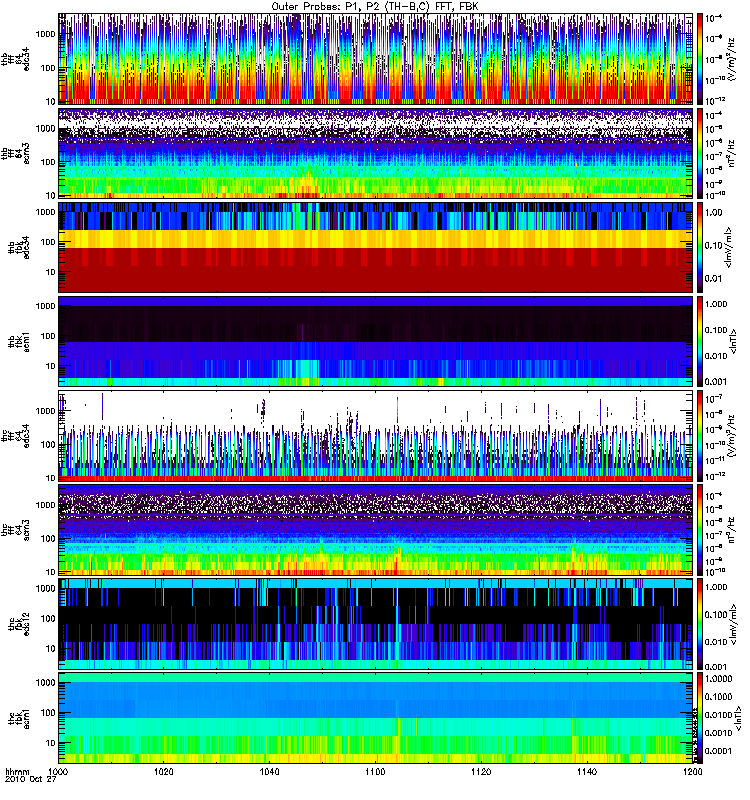
Task: Click the (V/m)²/Hz unit label of thc edc34 color bar
Action: [x=731, y=436]
